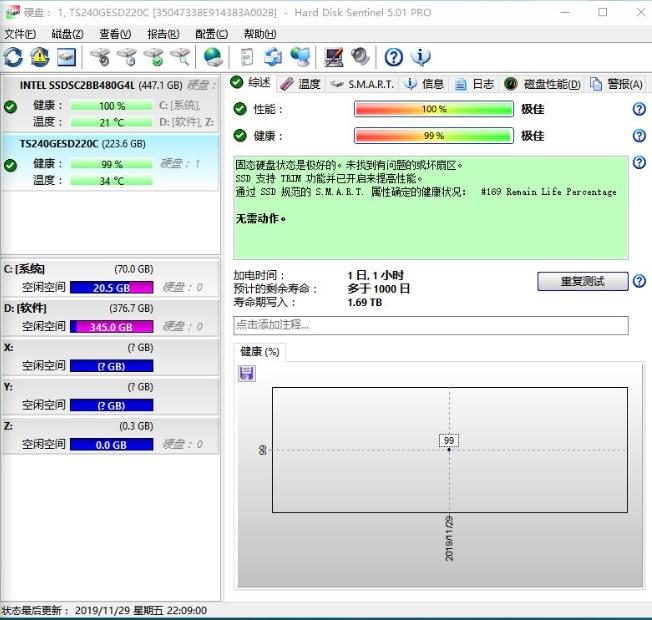Click the '无需动作。' text in status box
This screenshot has width=652, height=620.
[x=261, y=218]
